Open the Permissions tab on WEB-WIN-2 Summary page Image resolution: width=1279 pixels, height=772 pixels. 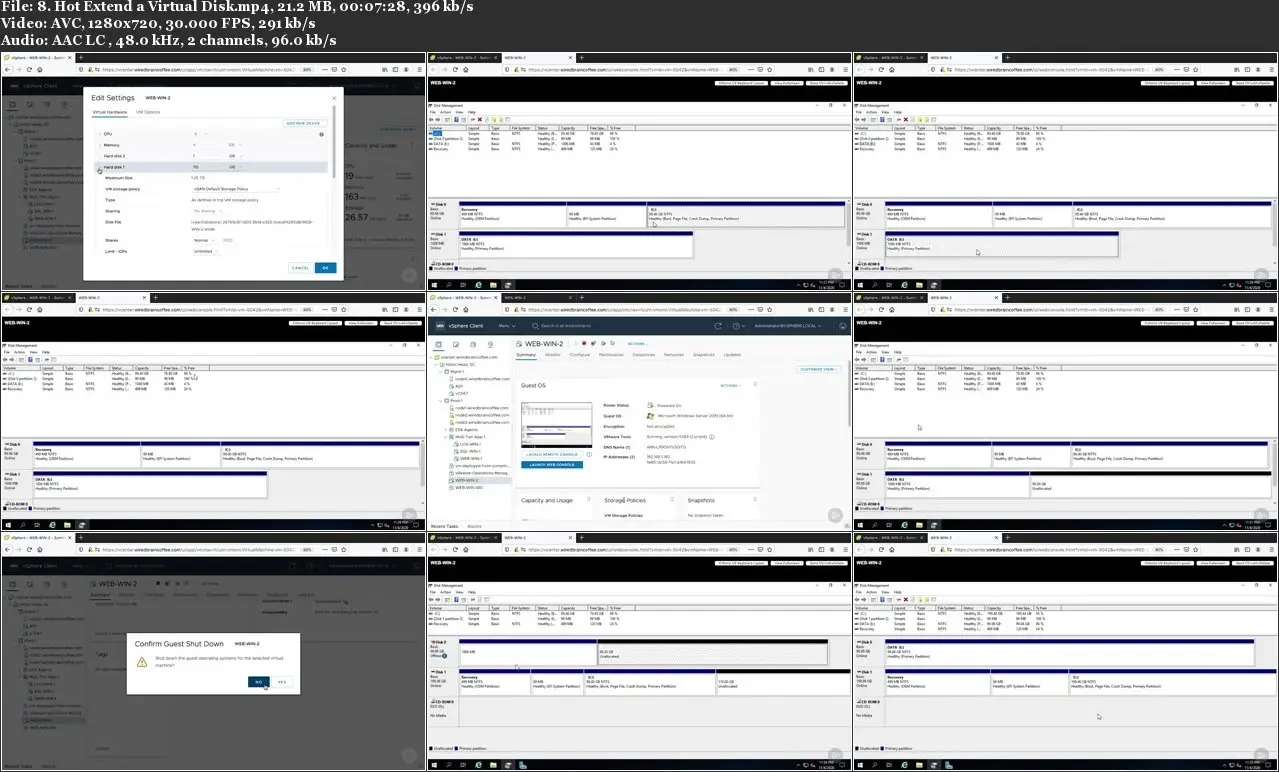611,355
